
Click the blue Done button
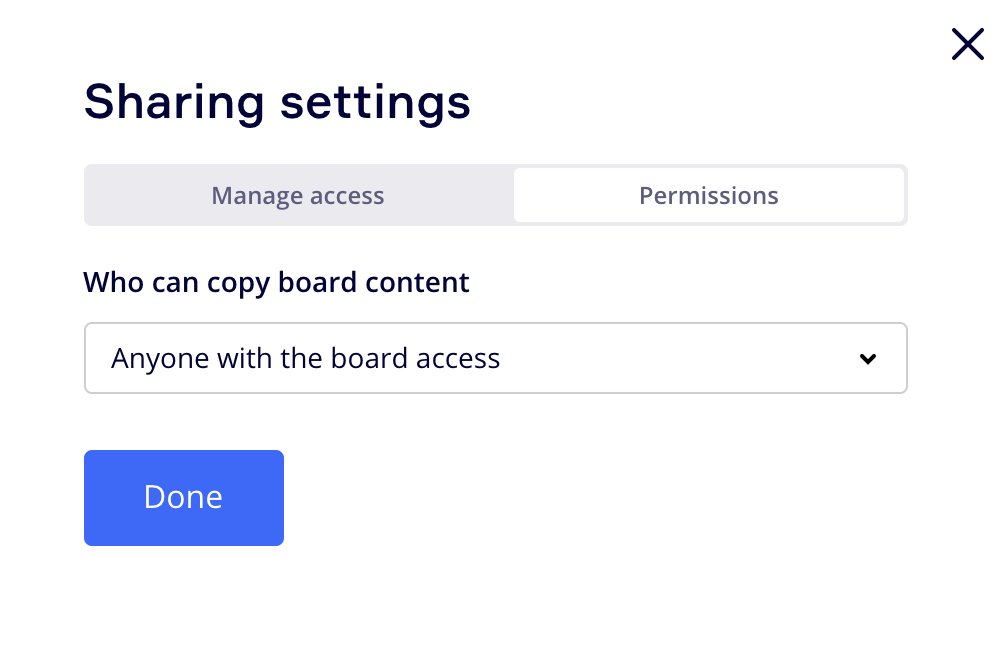[184, 498]
